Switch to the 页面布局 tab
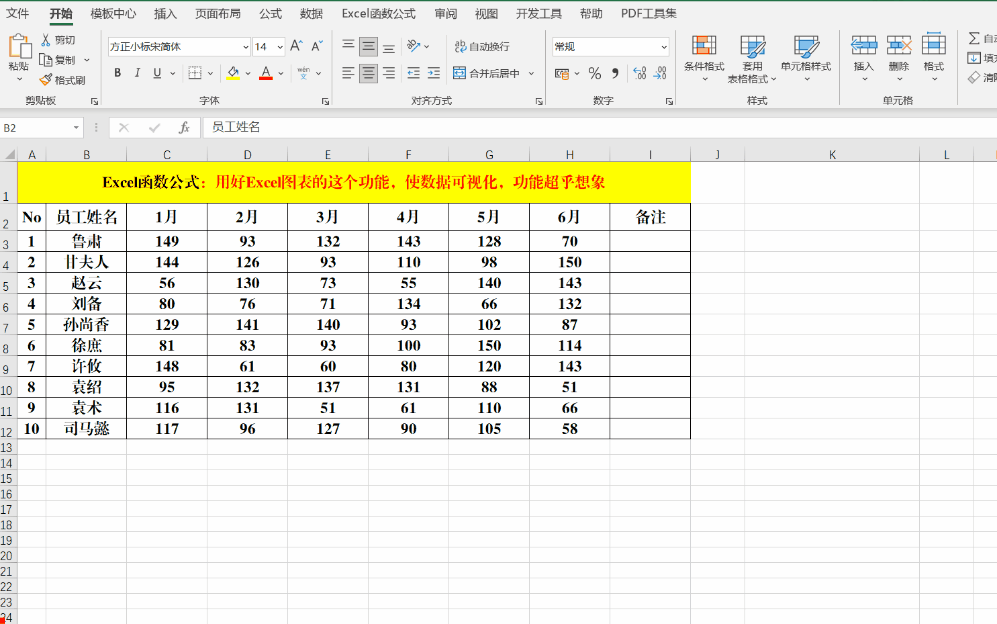 click(x=217, y=13)
